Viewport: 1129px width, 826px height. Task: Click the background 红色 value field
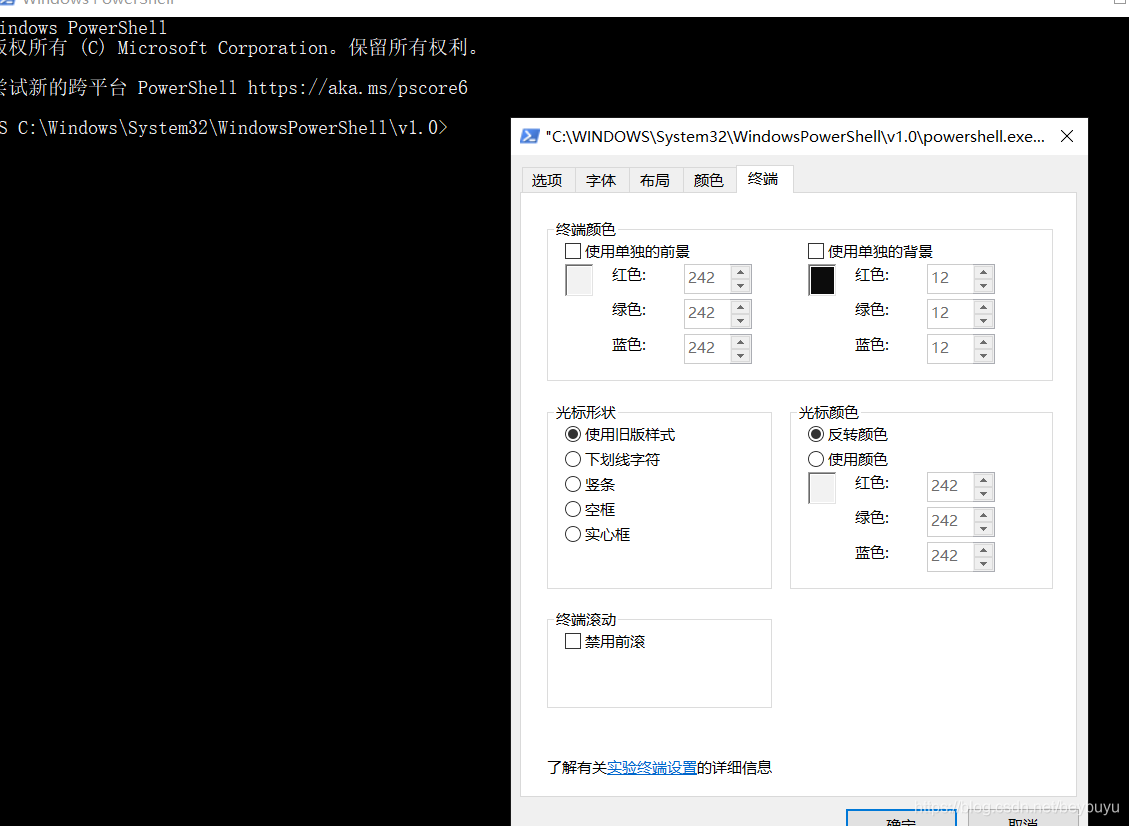tap(950, 278)
